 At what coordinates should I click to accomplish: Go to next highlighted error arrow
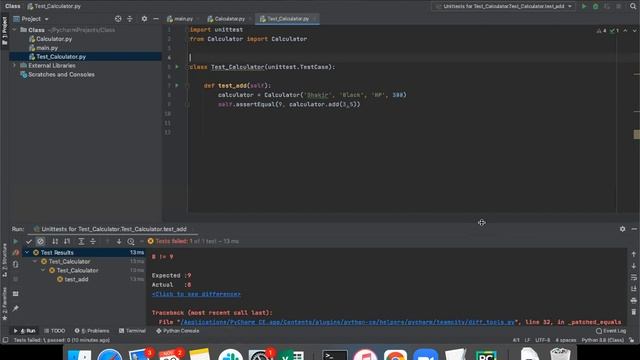[x=635, y=31]
